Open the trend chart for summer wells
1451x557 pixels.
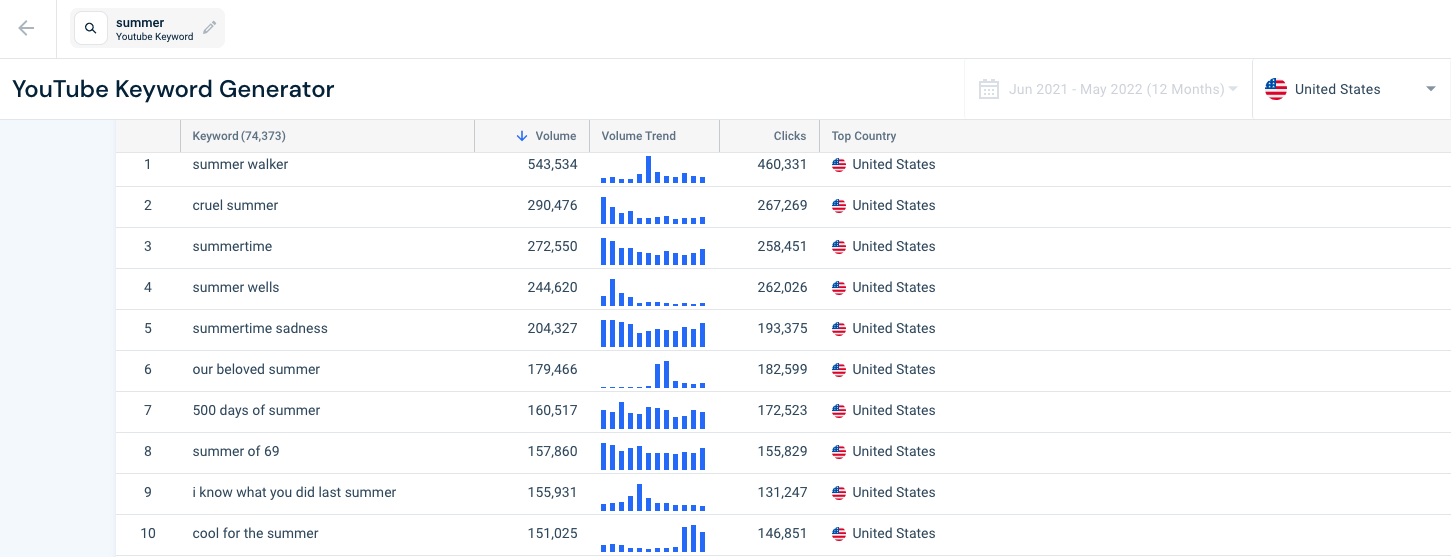coord(653,288)
